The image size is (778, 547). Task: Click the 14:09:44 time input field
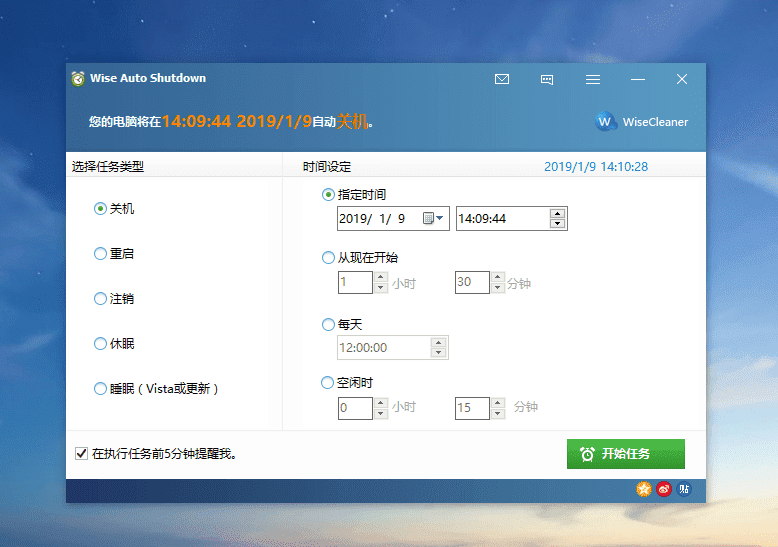coord(500,218)
